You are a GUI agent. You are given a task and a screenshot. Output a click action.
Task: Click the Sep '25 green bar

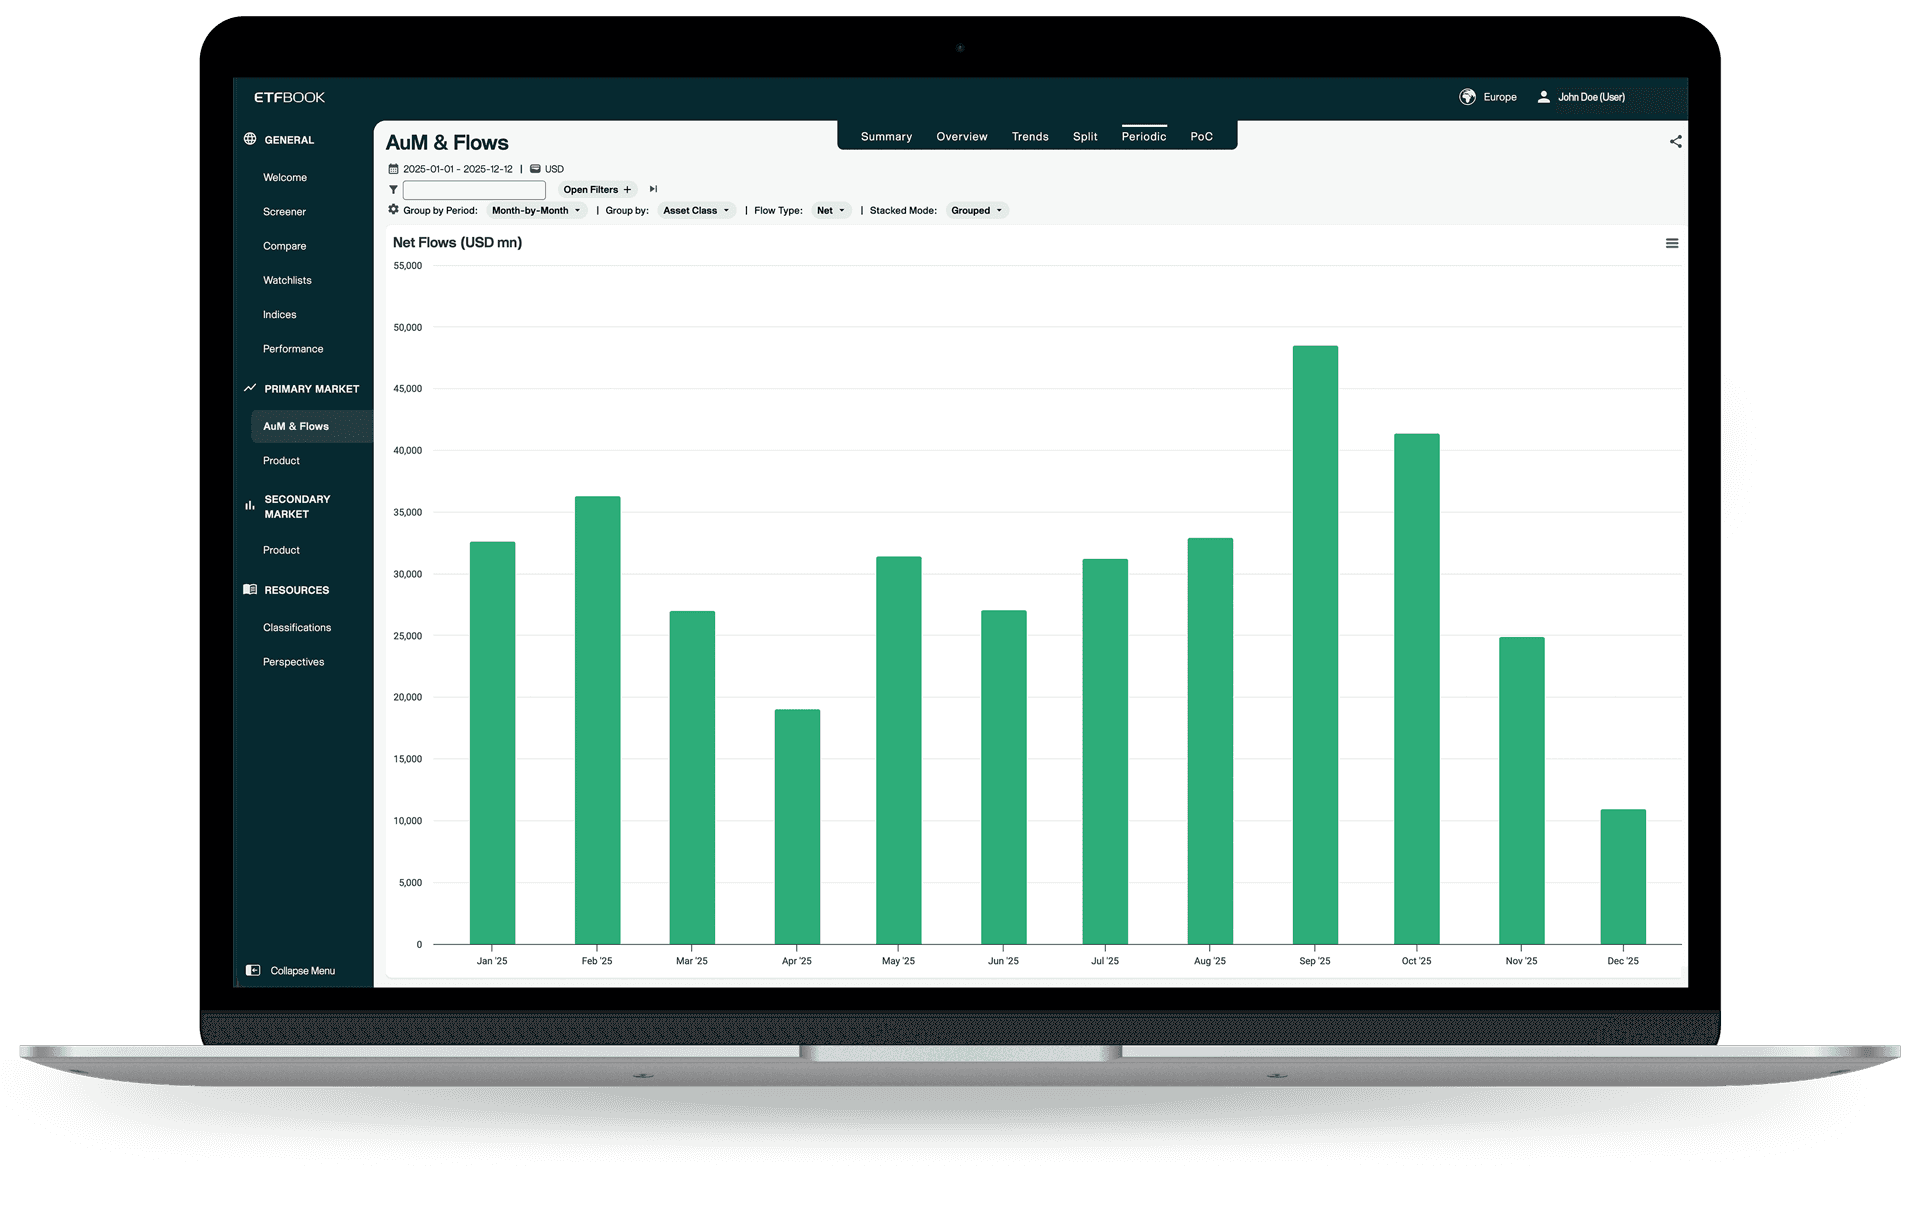point(1314,645)
